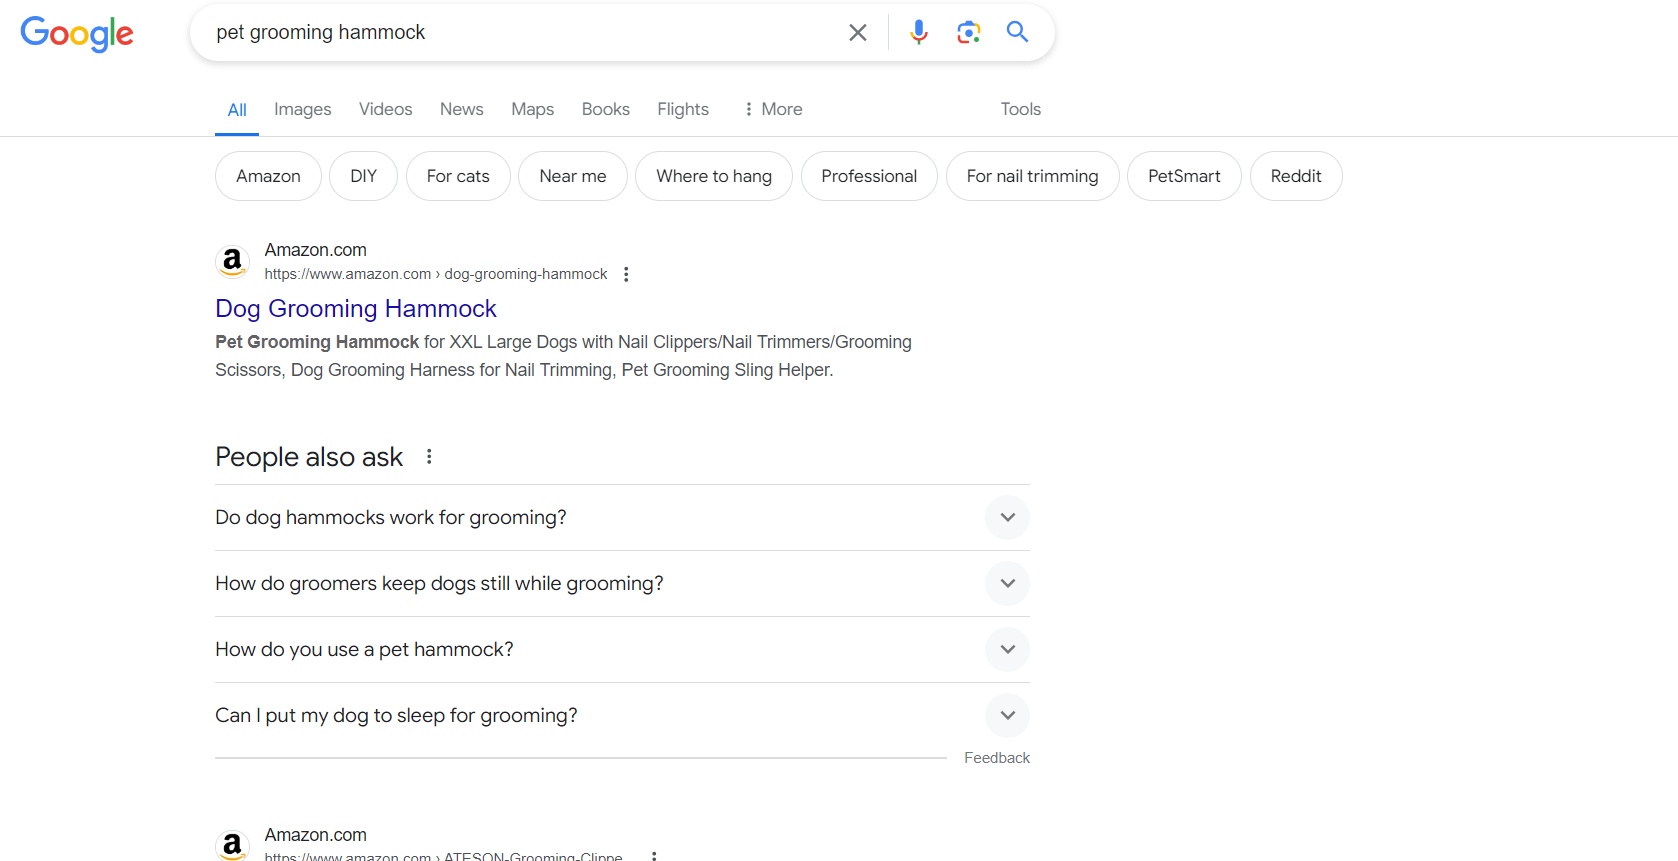This screenshot has width=1678, height=861.
Task: Click the amazon.com dog-grooming-hammock URL
Action: click(436, 274)
